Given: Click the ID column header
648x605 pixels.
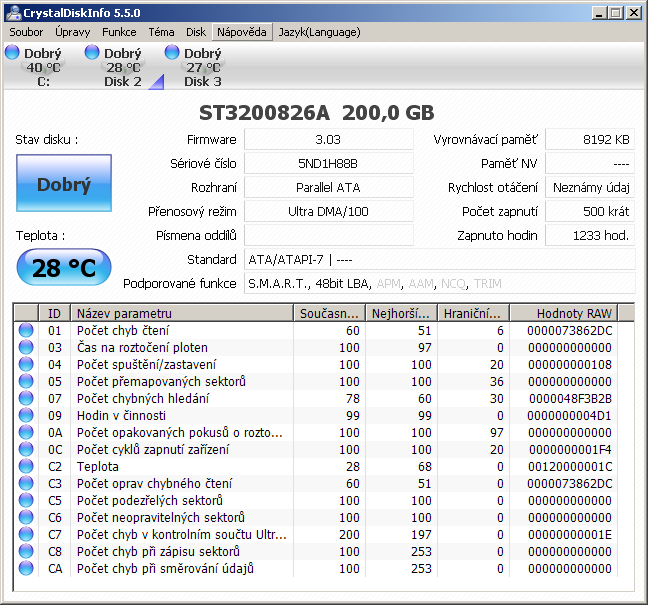Looking at the screenshot, I should pos(55,313).
